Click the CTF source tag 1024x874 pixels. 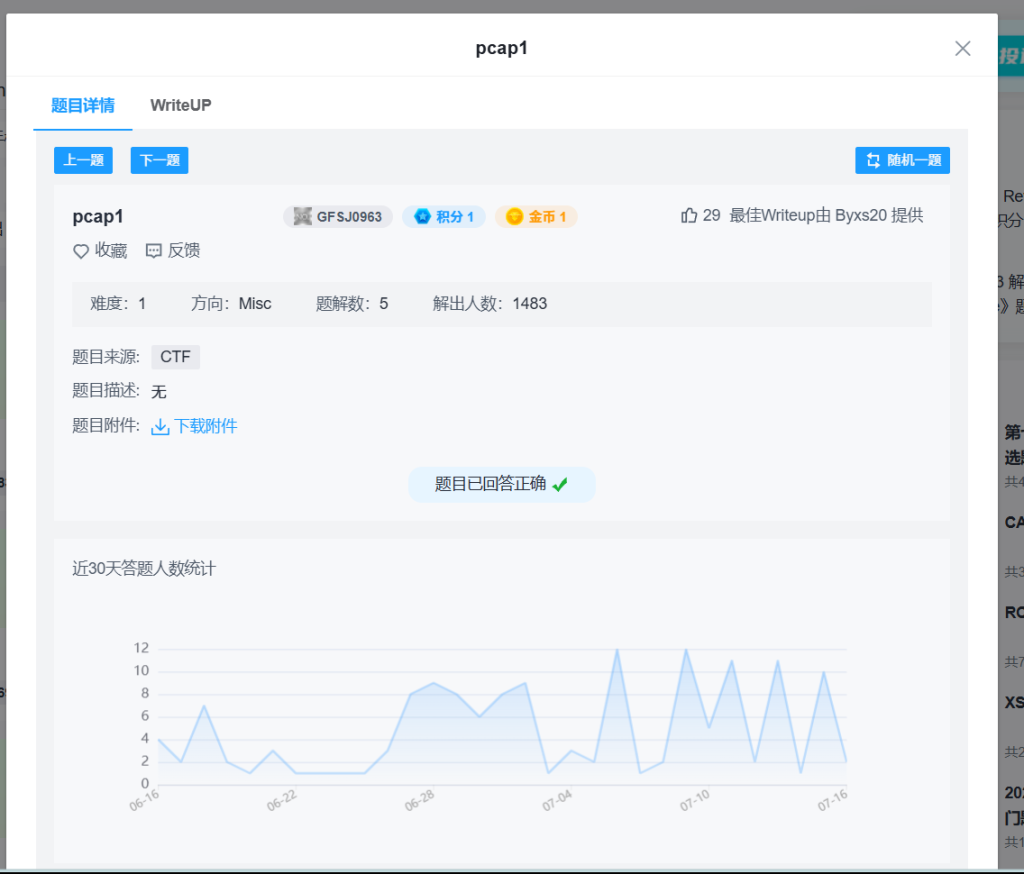175,357
